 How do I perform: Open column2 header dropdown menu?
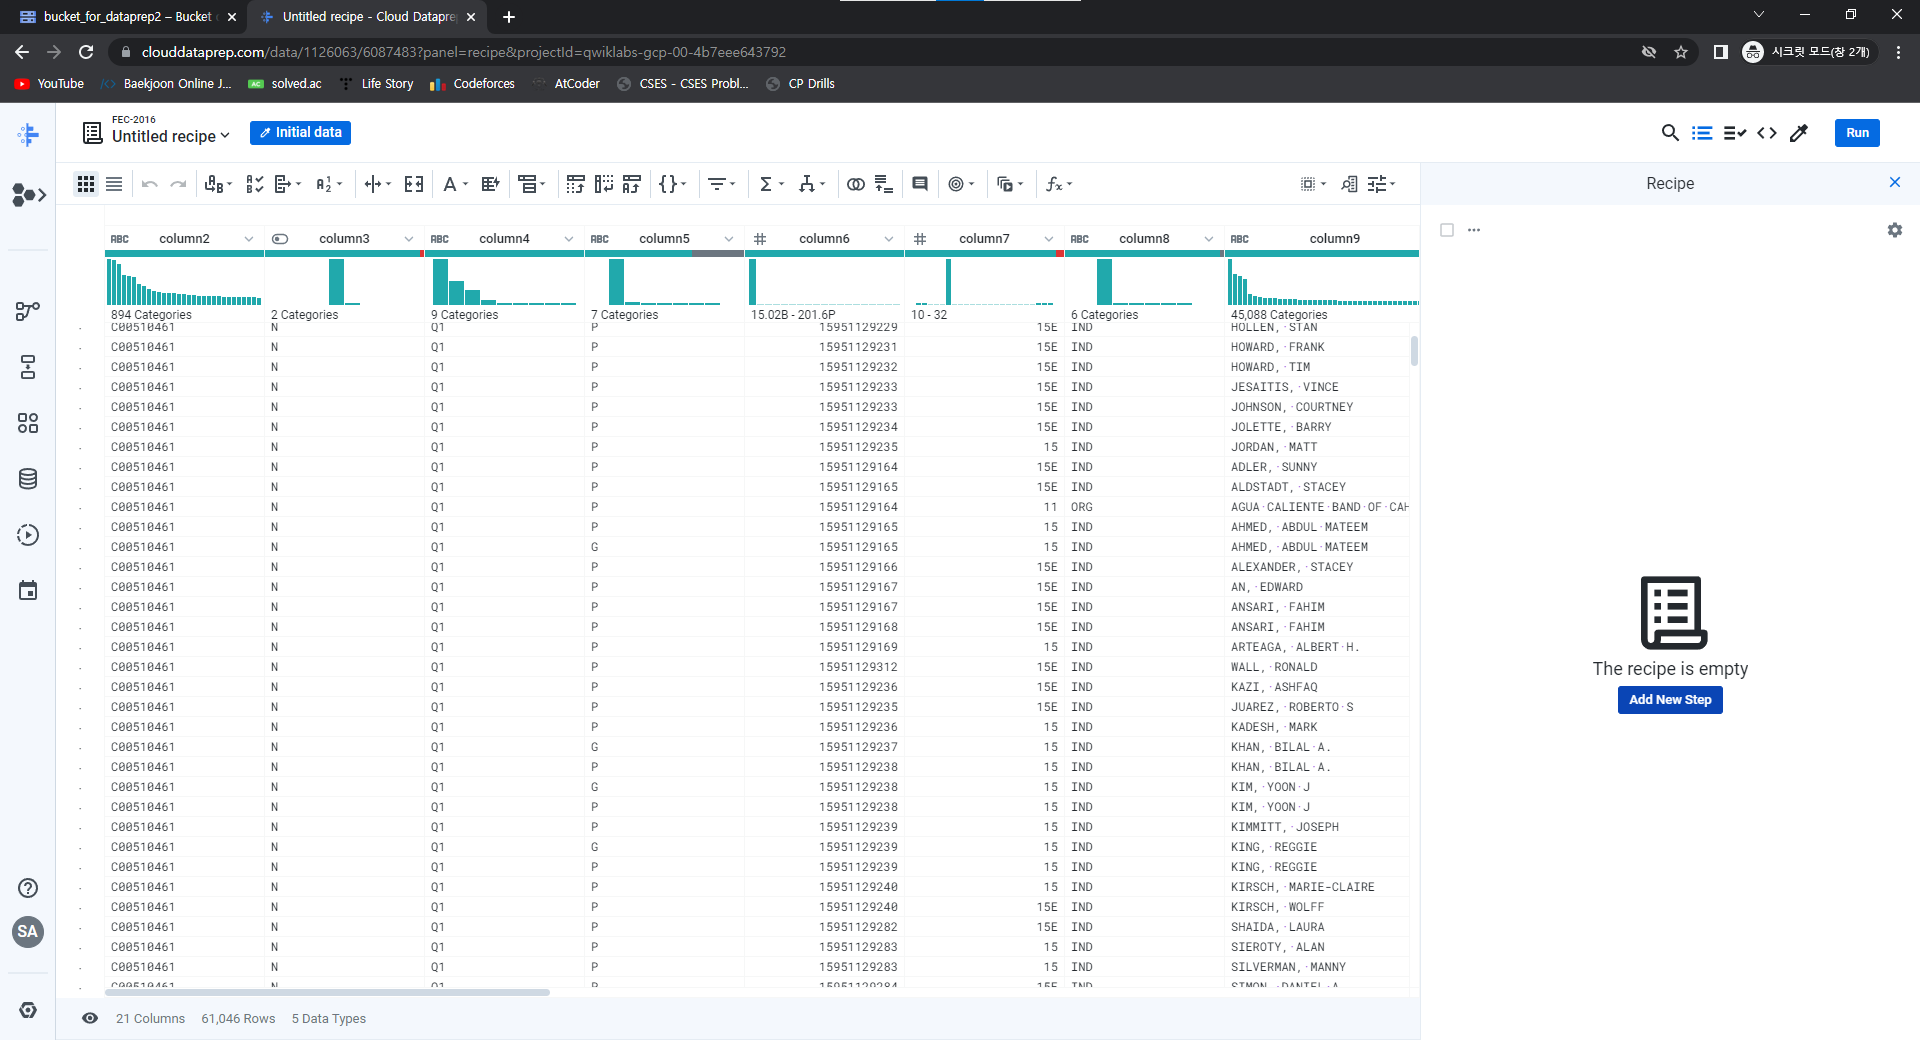pyautogui.click(x=249, y=239)
